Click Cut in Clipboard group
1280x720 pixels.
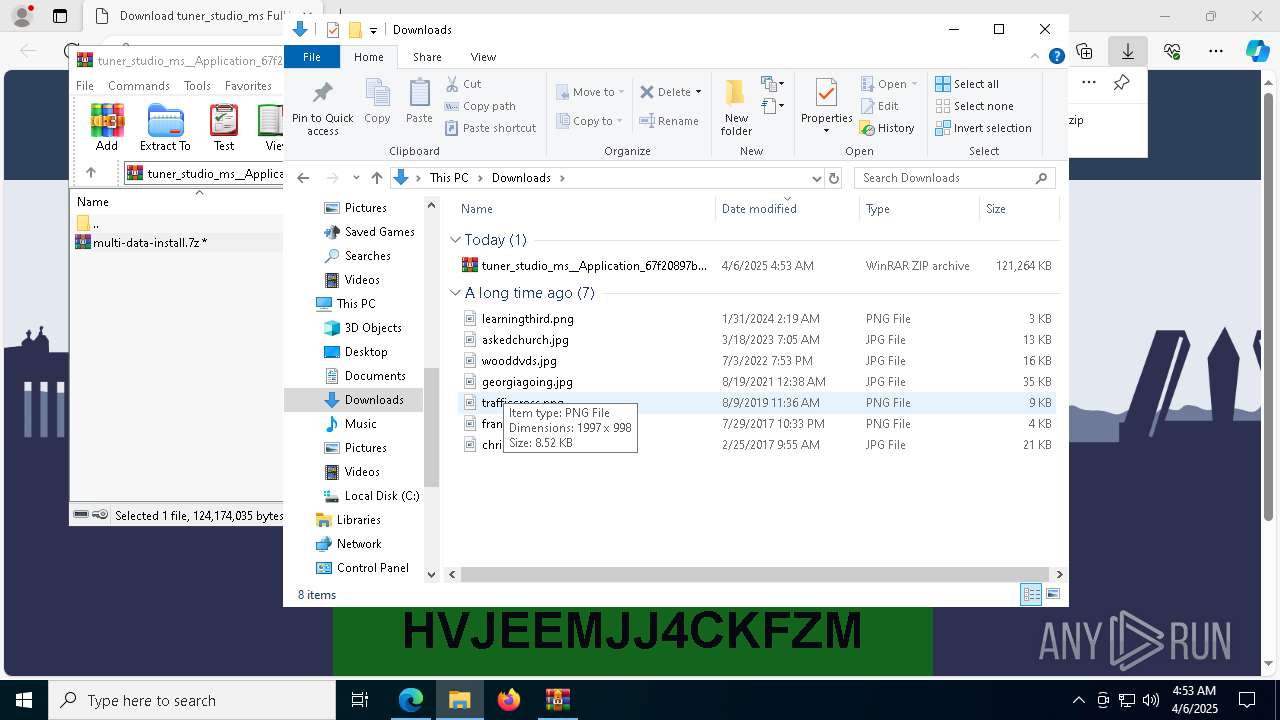463,84
